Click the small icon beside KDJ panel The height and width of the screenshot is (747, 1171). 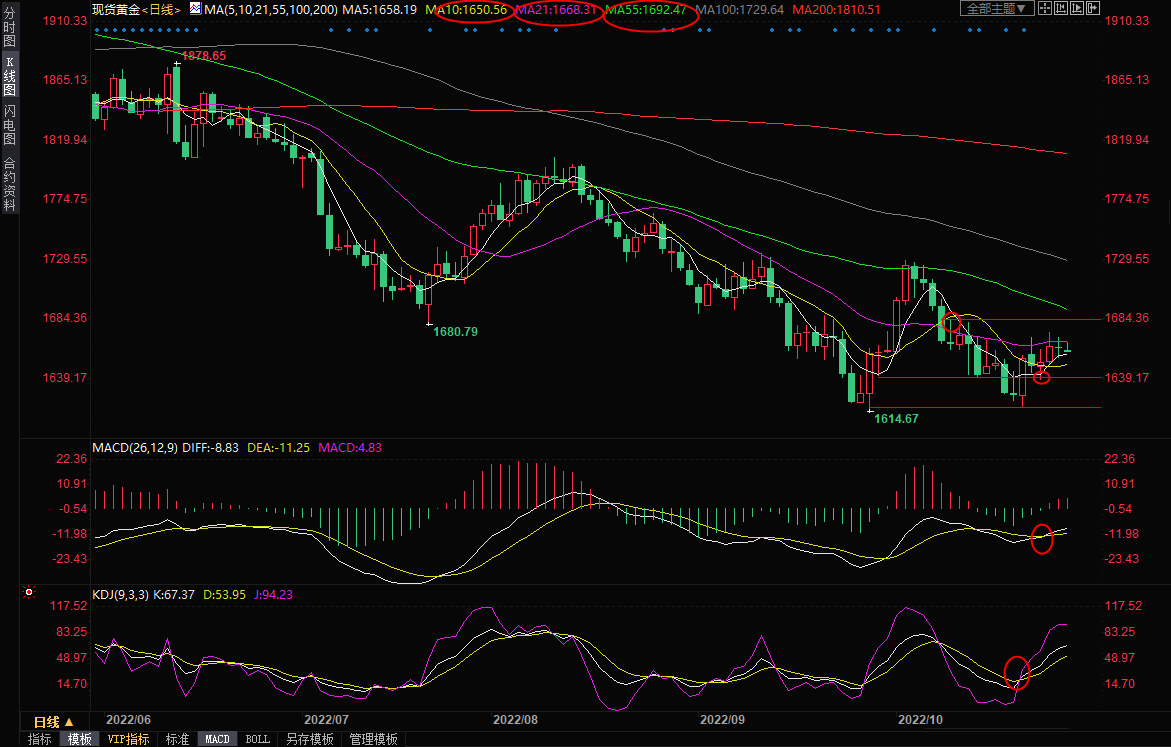coord(29,592)
